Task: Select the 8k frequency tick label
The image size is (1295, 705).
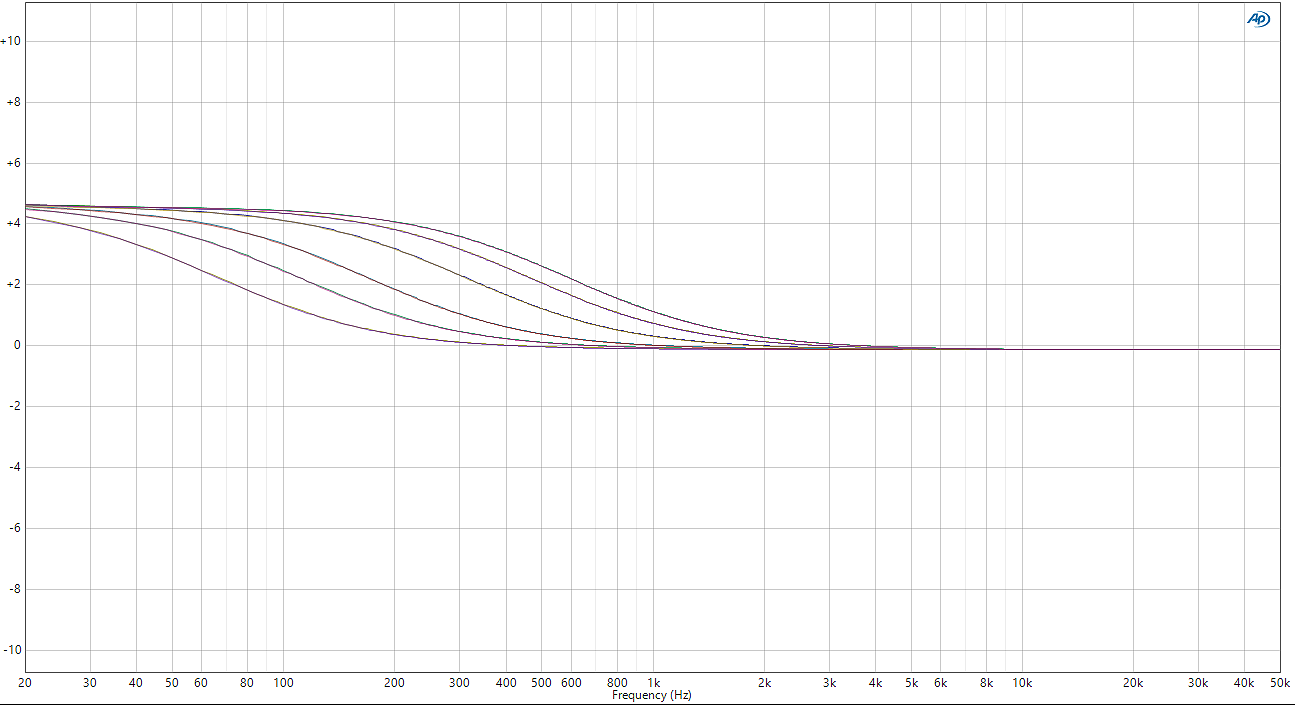Action: pos(986,683)
